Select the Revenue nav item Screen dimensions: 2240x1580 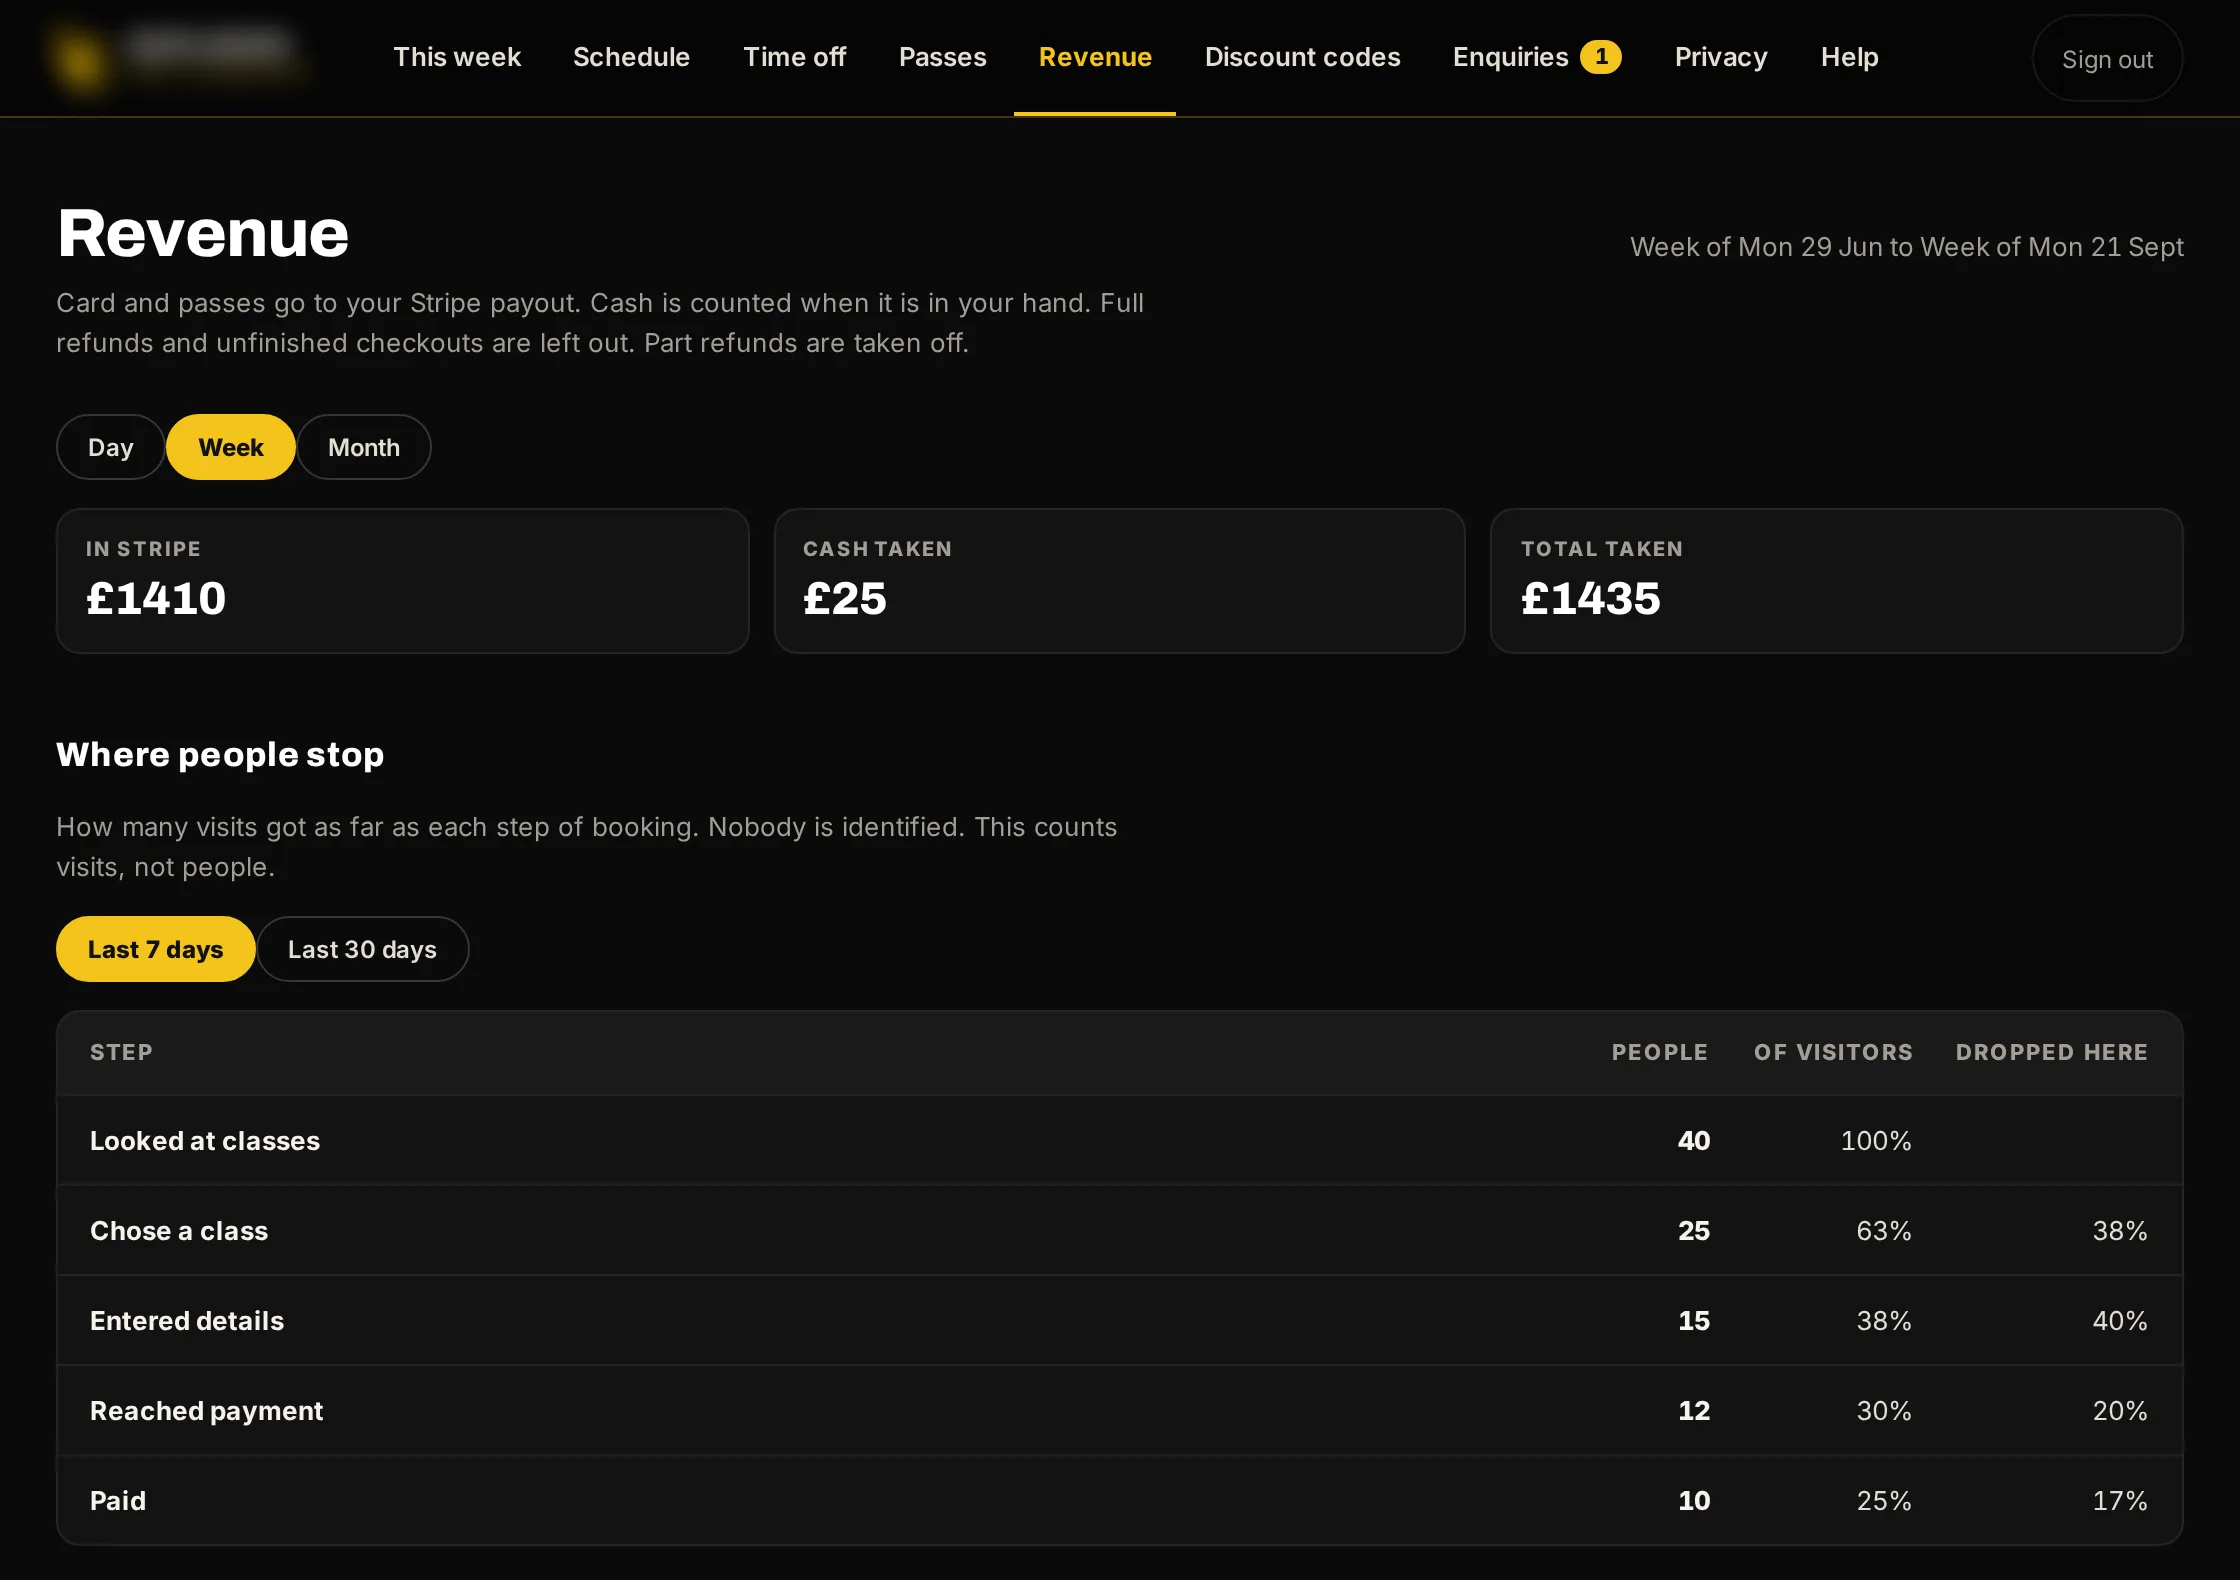coord(1095,57)
